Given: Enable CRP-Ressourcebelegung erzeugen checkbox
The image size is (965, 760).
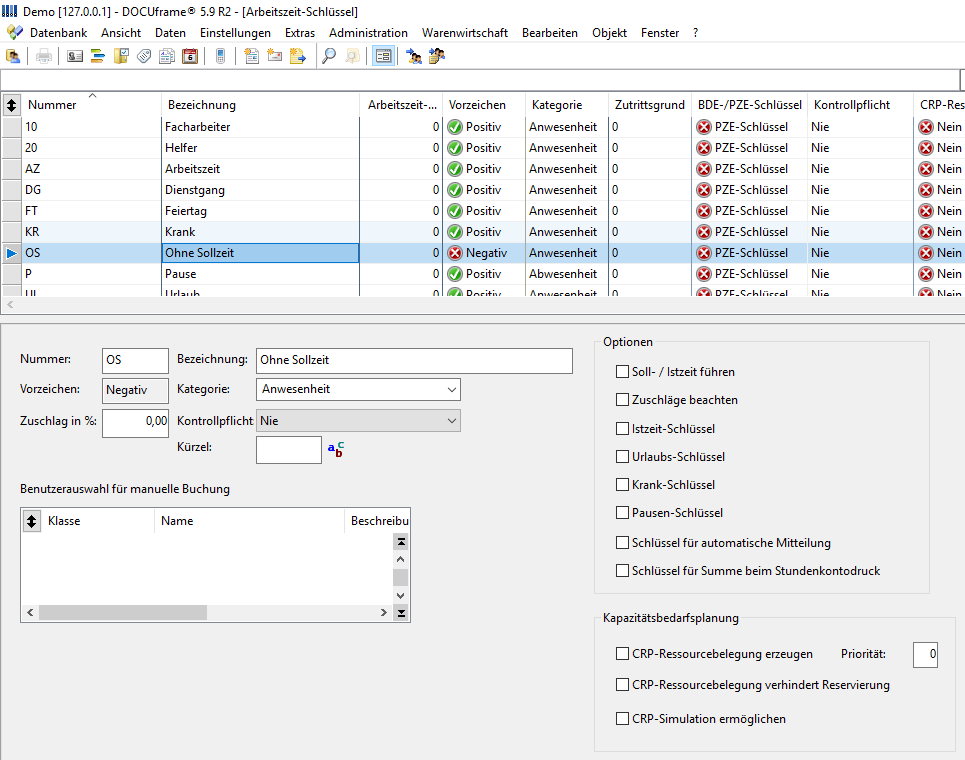Looking at the screenshot, I should (622, 654).
